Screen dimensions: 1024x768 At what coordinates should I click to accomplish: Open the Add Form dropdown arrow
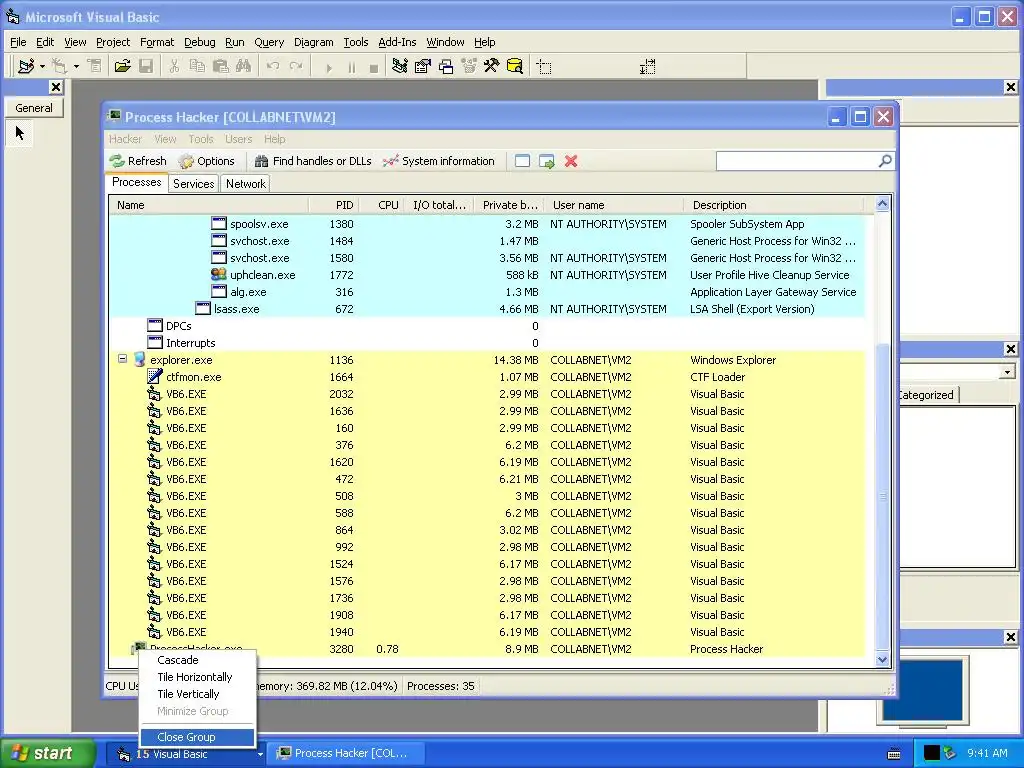(x=76, y=67)
